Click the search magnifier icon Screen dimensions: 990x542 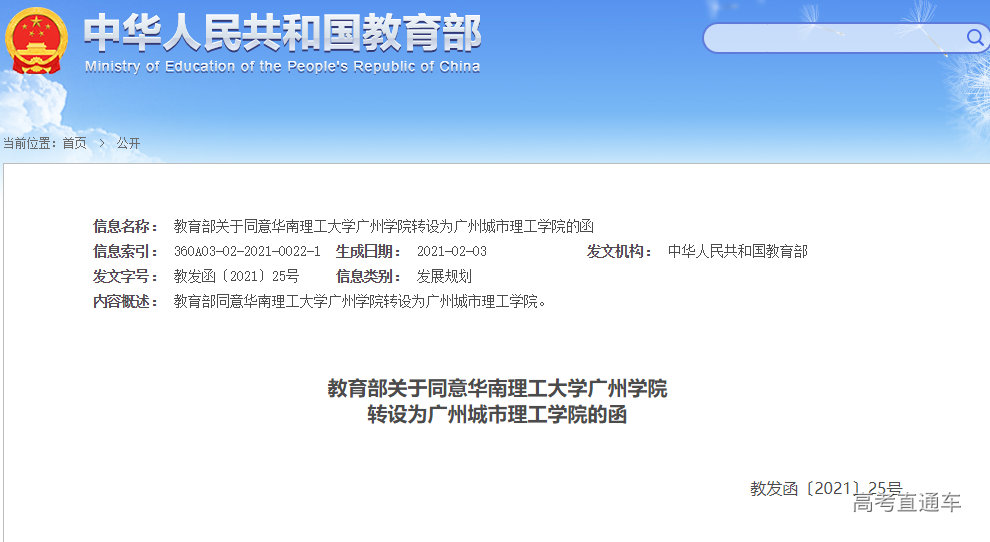click(975, 38)
